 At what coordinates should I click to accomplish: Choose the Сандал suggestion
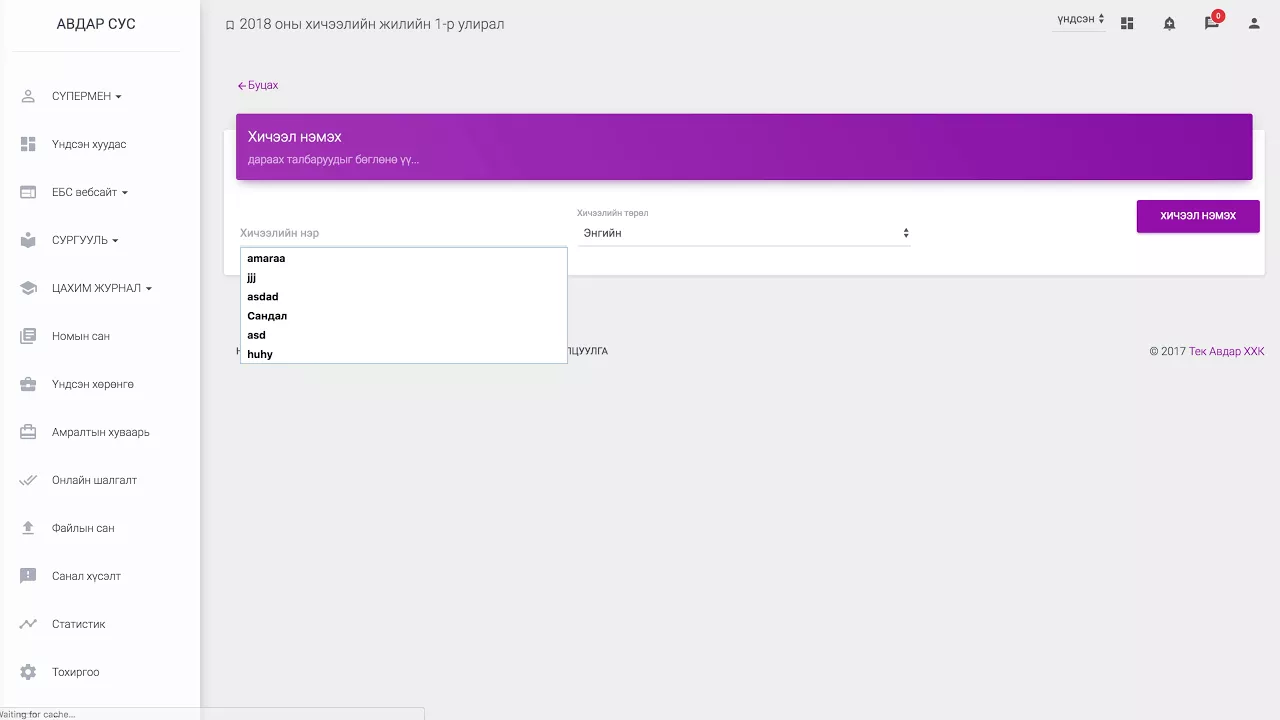[x=404, y=315]
